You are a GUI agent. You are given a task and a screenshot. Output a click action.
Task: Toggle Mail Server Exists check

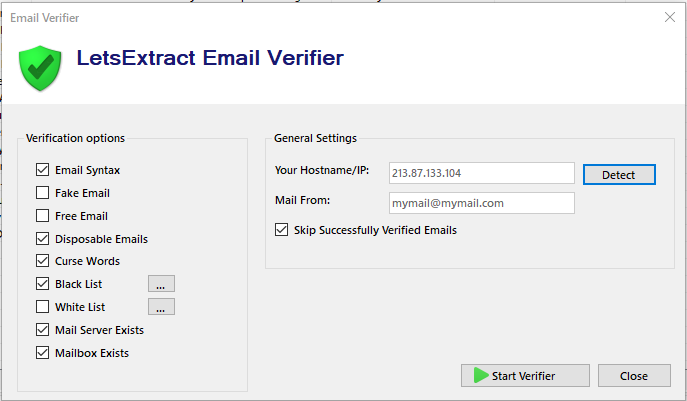coord(43,330)
